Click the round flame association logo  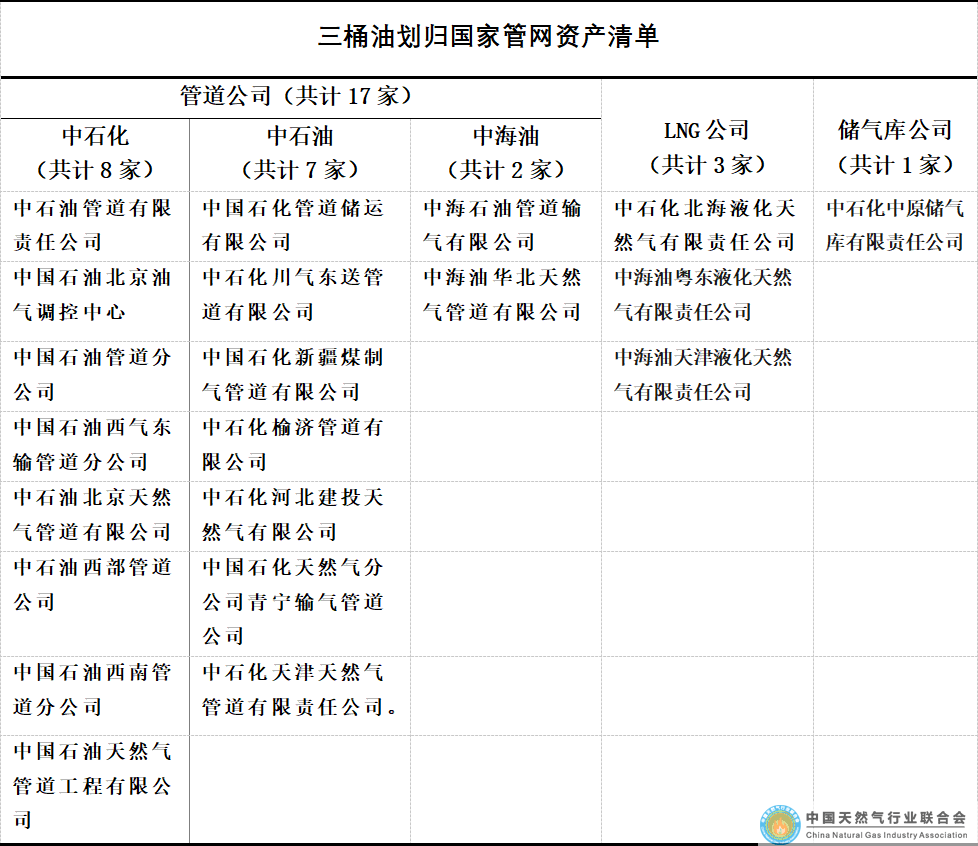(780, 825)
